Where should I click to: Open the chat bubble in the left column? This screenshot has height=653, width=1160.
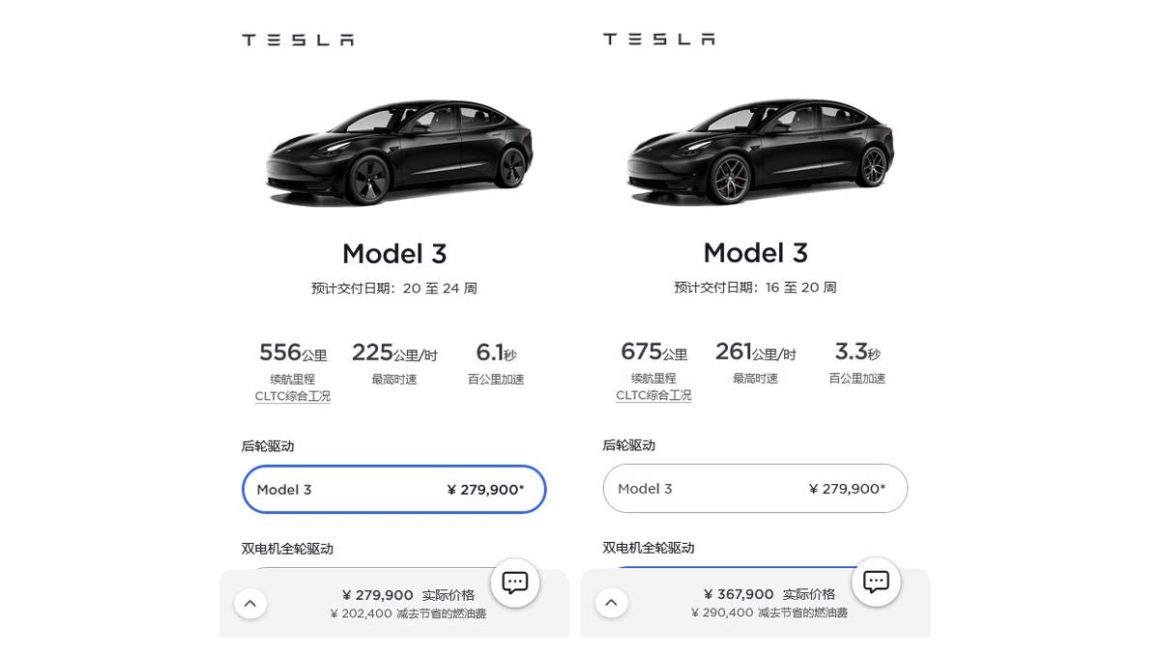click(514, 582)
